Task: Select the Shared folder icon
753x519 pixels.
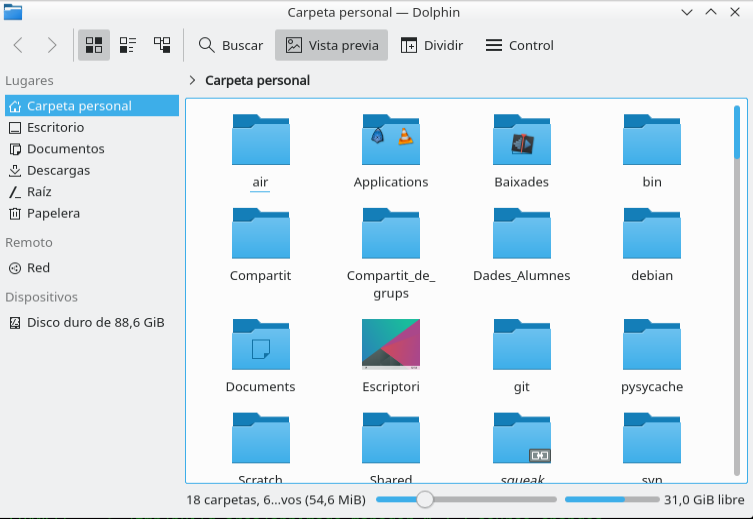Action: click(391, 438)
